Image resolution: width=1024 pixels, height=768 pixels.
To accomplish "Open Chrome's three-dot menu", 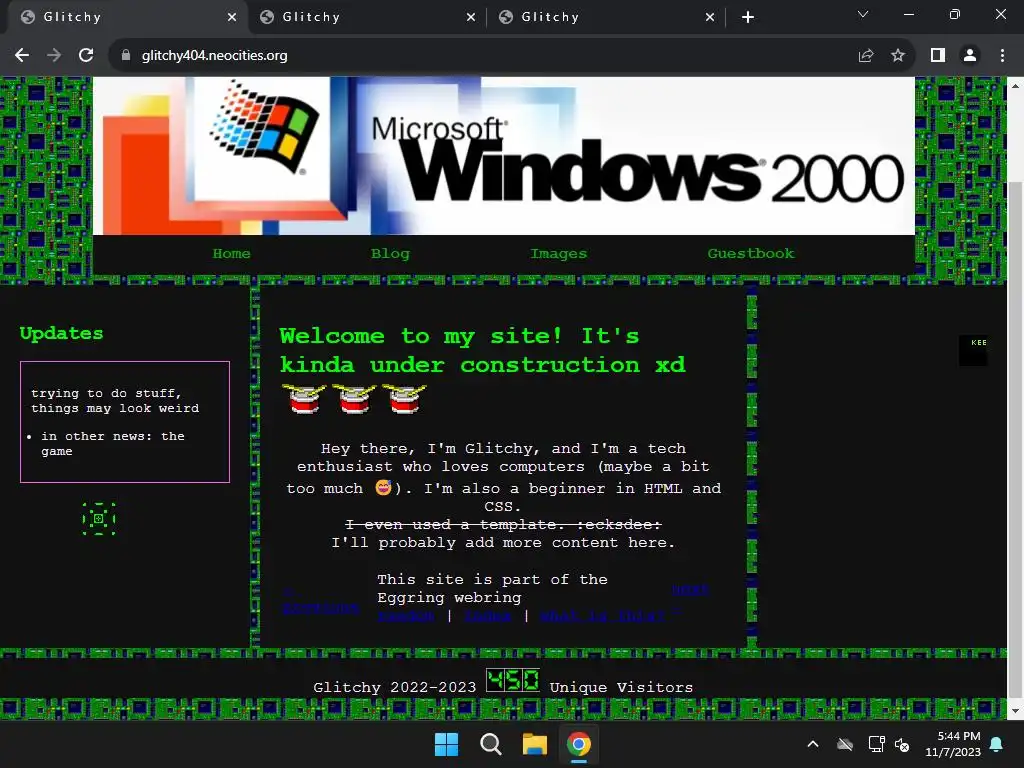I will (x=1002, y=56).
